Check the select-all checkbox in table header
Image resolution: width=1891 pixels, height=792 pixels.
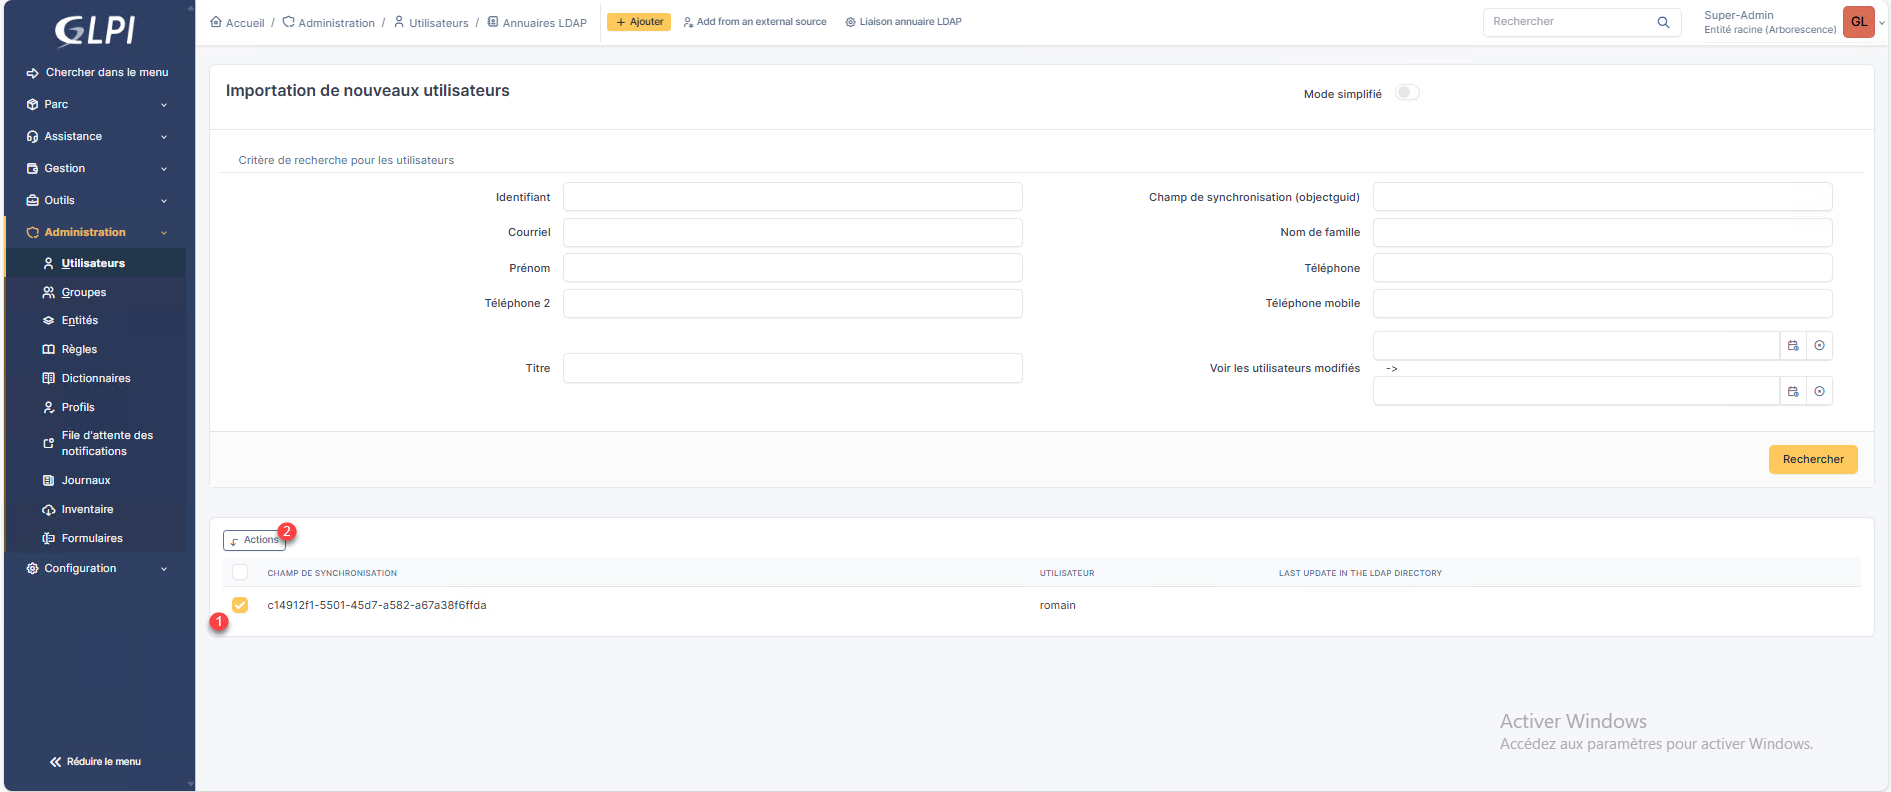(x=240, y=573)
